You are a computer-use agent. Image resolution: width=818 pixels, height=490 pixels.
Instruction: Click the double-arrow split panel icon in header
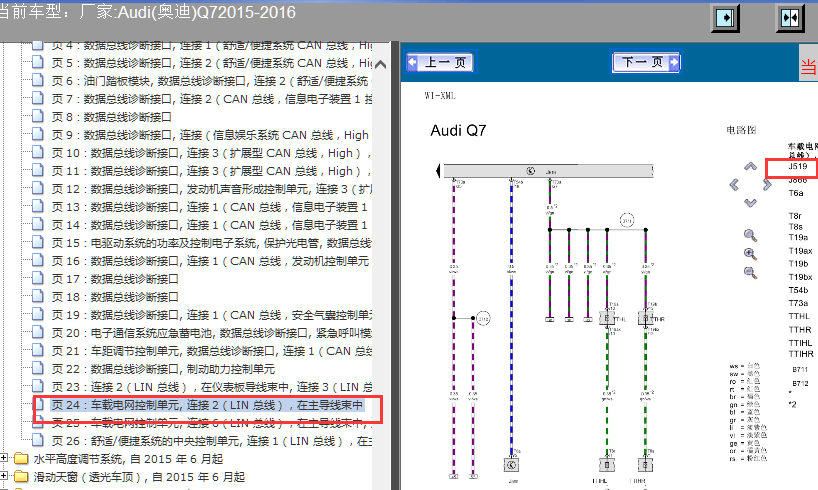[x=790, y=18]
